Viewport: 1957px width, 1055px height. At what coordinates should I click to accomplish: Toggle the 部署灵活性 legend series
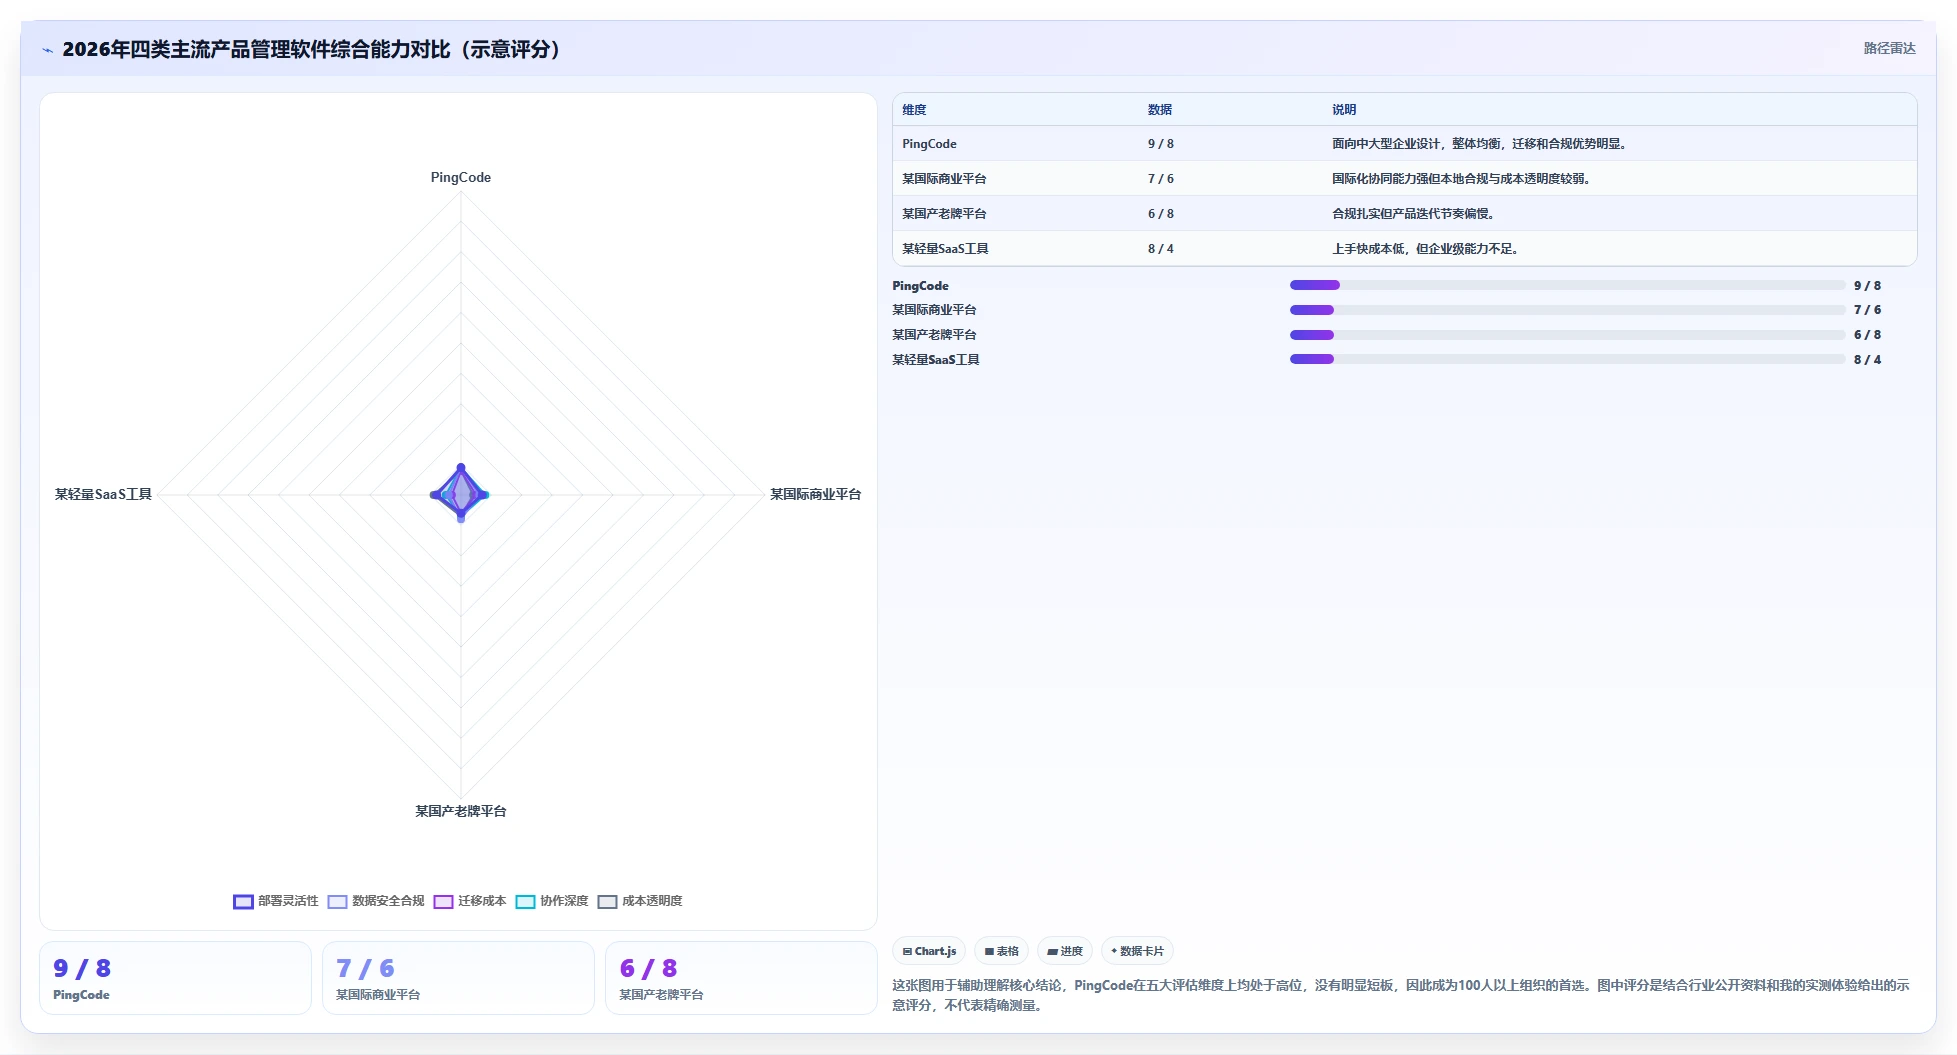pos(276,901)
